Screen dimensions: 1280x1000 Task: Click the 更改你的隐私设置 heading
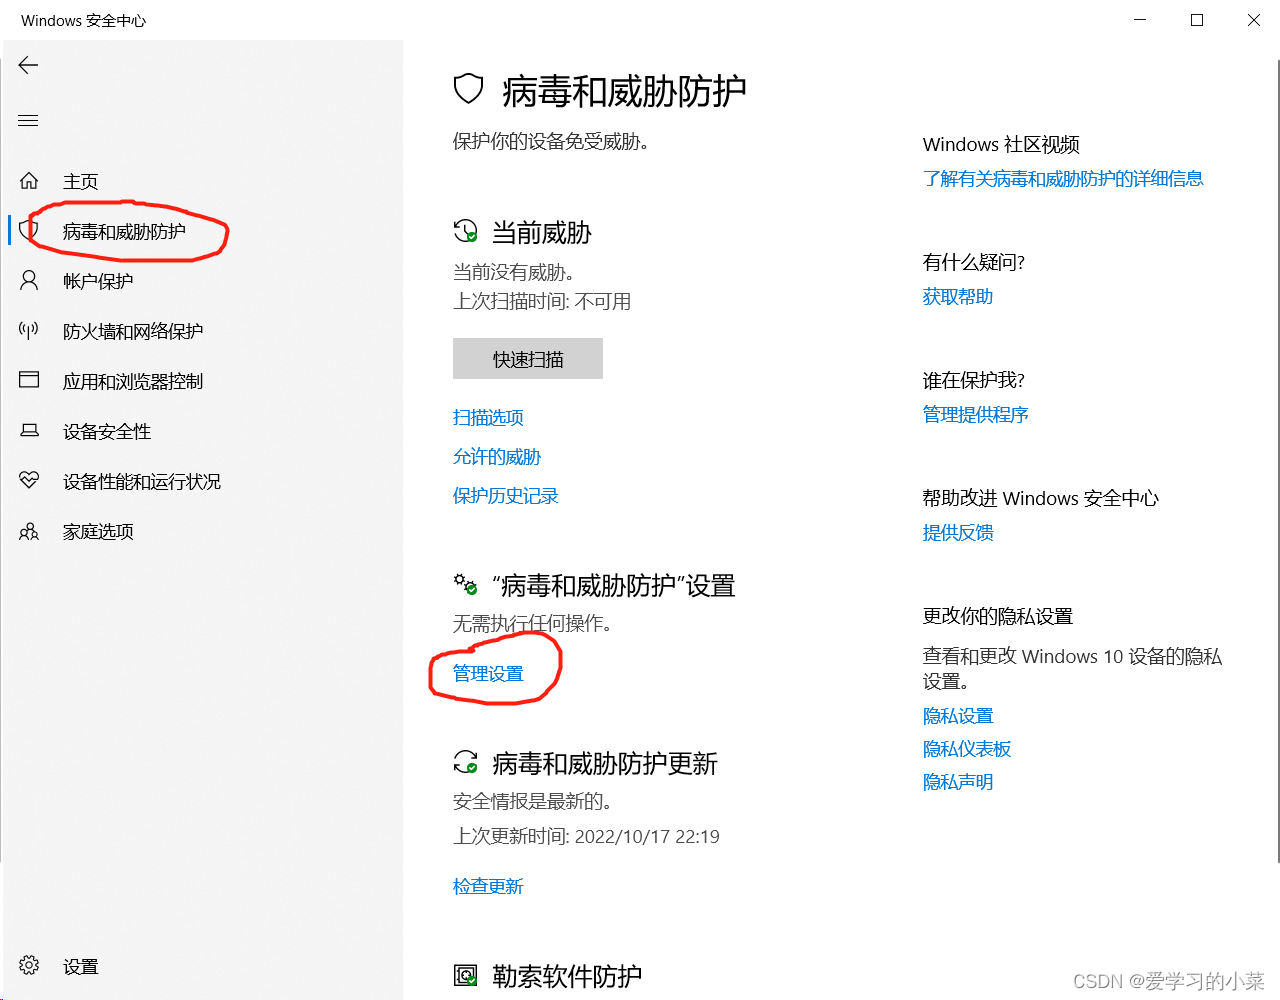(998, 616)
